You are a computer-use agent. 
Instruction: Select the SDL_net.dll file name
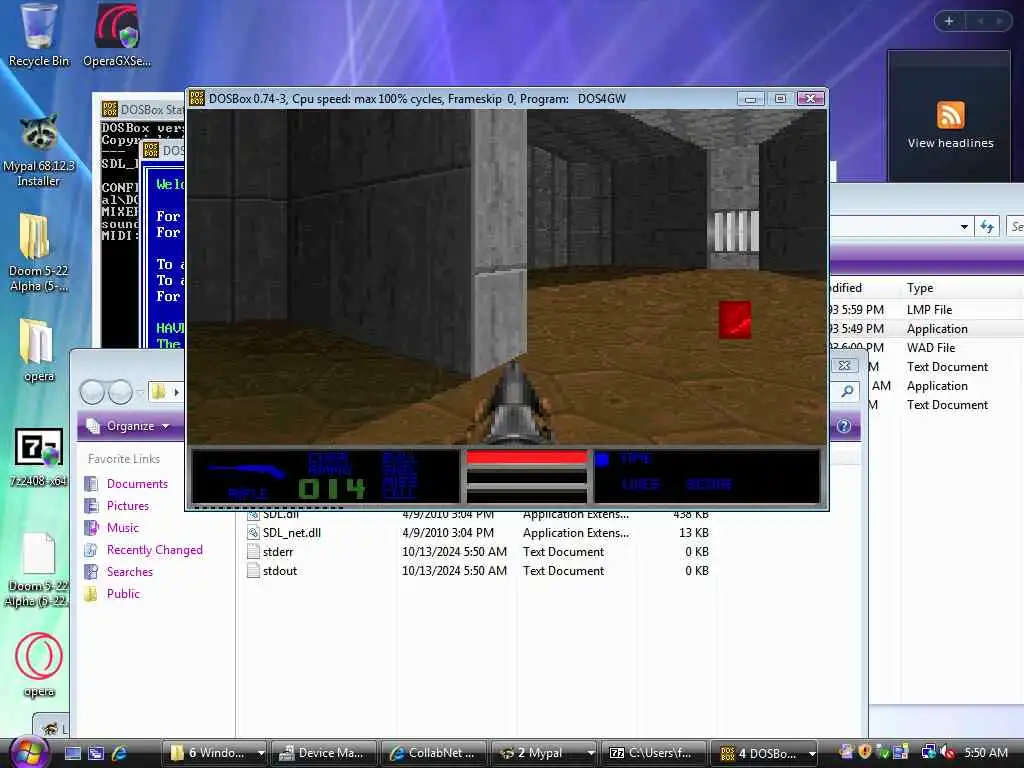point(291,533)
